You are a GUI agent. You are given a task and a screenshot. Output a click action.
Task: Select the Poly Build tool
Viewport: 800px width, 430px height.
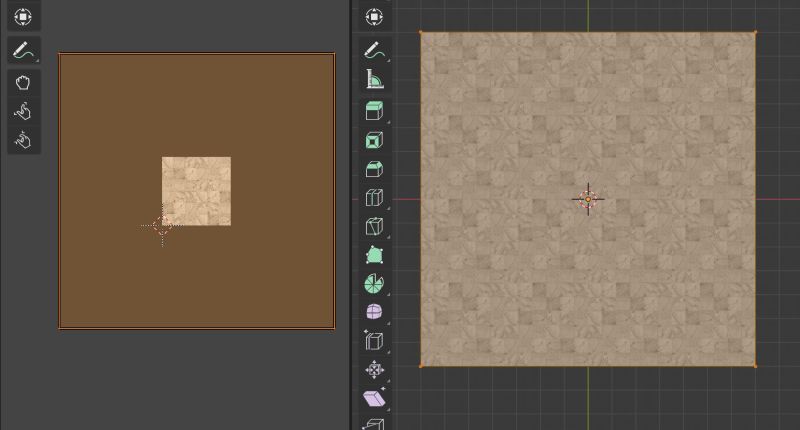pyautogui.click(x=374, y=255)
